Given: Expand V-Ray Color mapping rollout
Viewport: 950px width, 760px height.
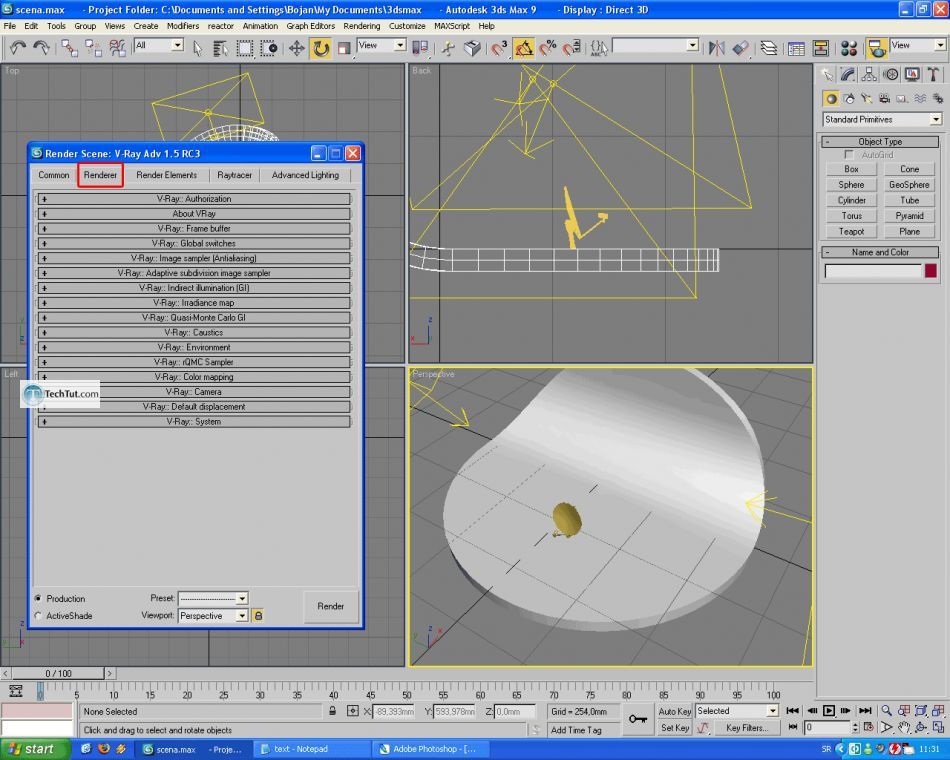Looking at the screenshot, I should click(194, 377).
